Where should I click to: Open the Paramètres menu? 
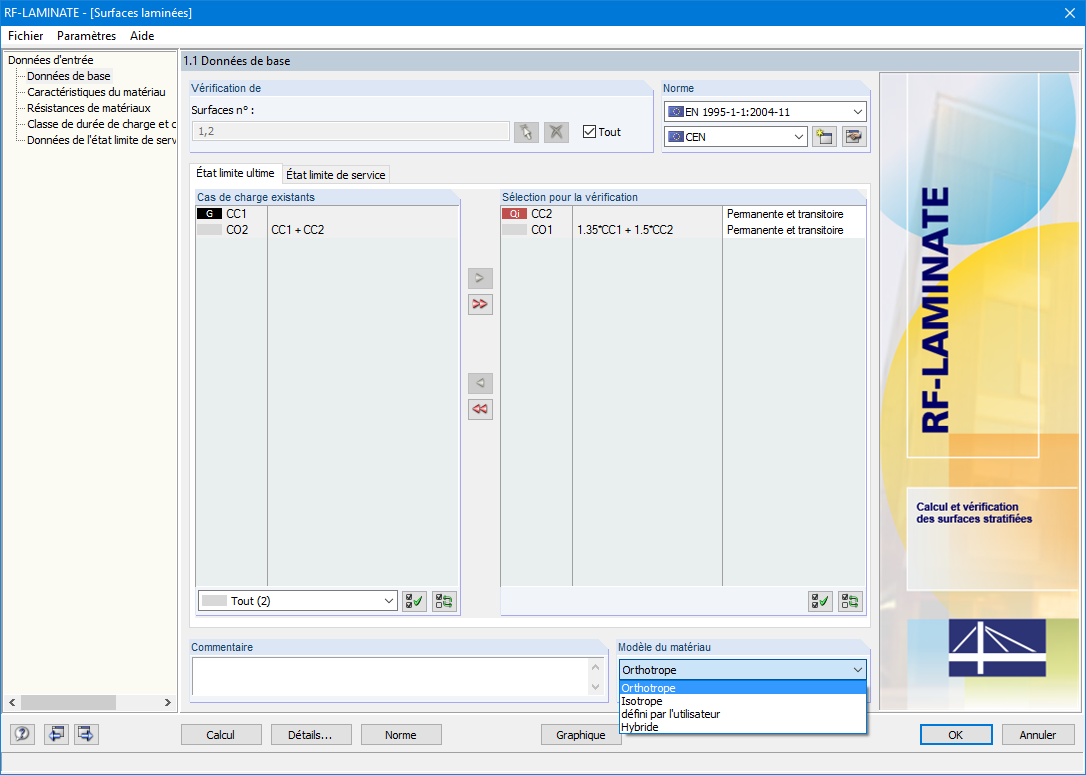pyautogui.click(x=87, y=36)
